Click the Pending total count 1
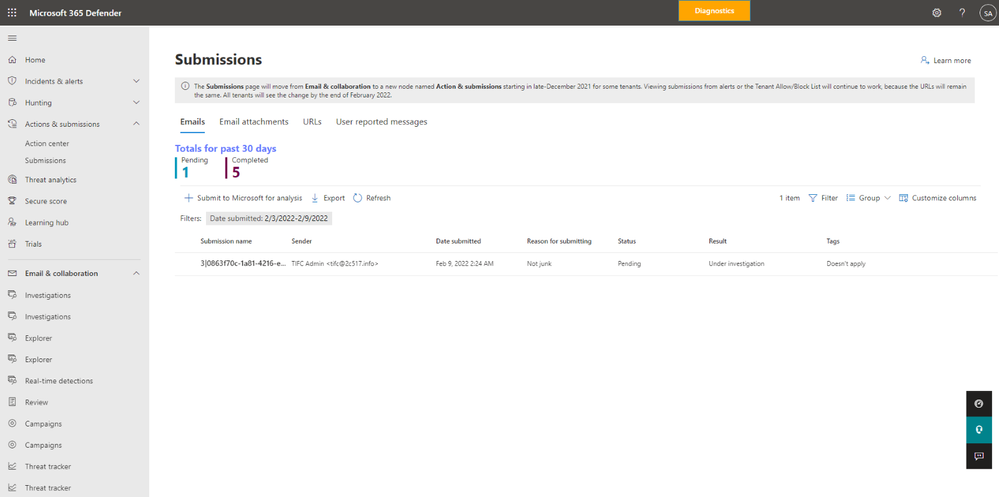Image resolution: width=999 pixels, height=497 pixels. [185, 172]
